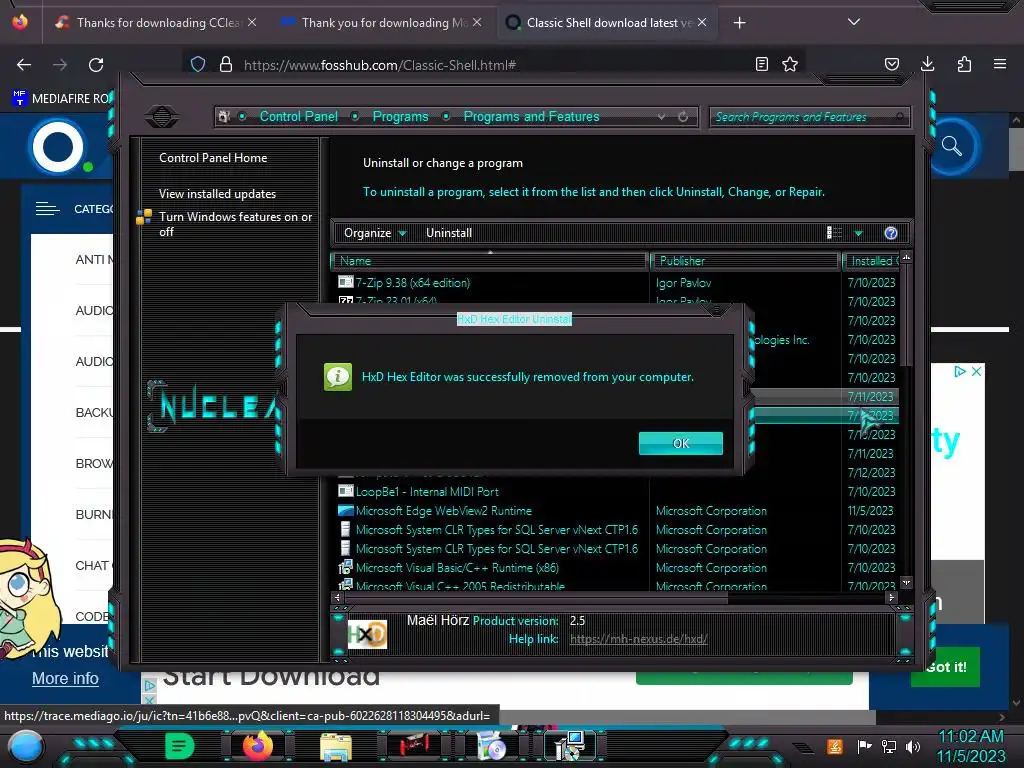Click the Search Programs and Features field

click(x=808, y=117)
